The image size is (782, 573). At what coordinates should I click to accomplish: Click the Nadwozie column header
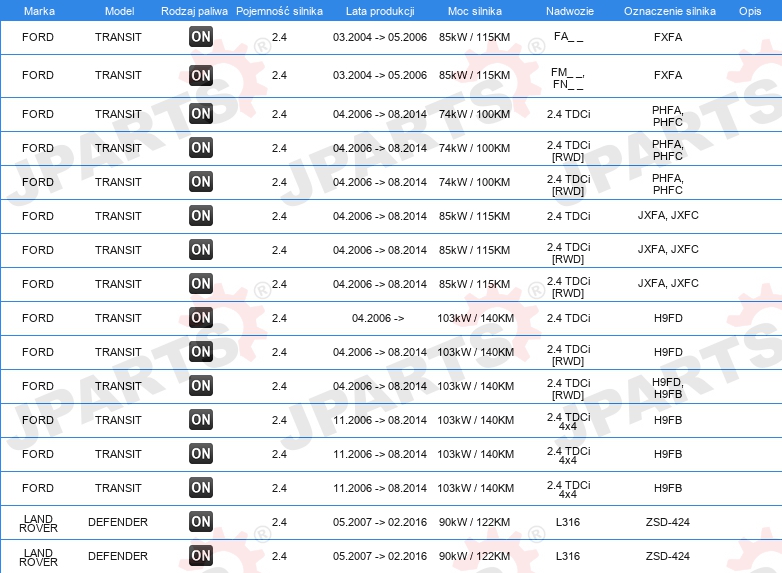coord(570,11)
